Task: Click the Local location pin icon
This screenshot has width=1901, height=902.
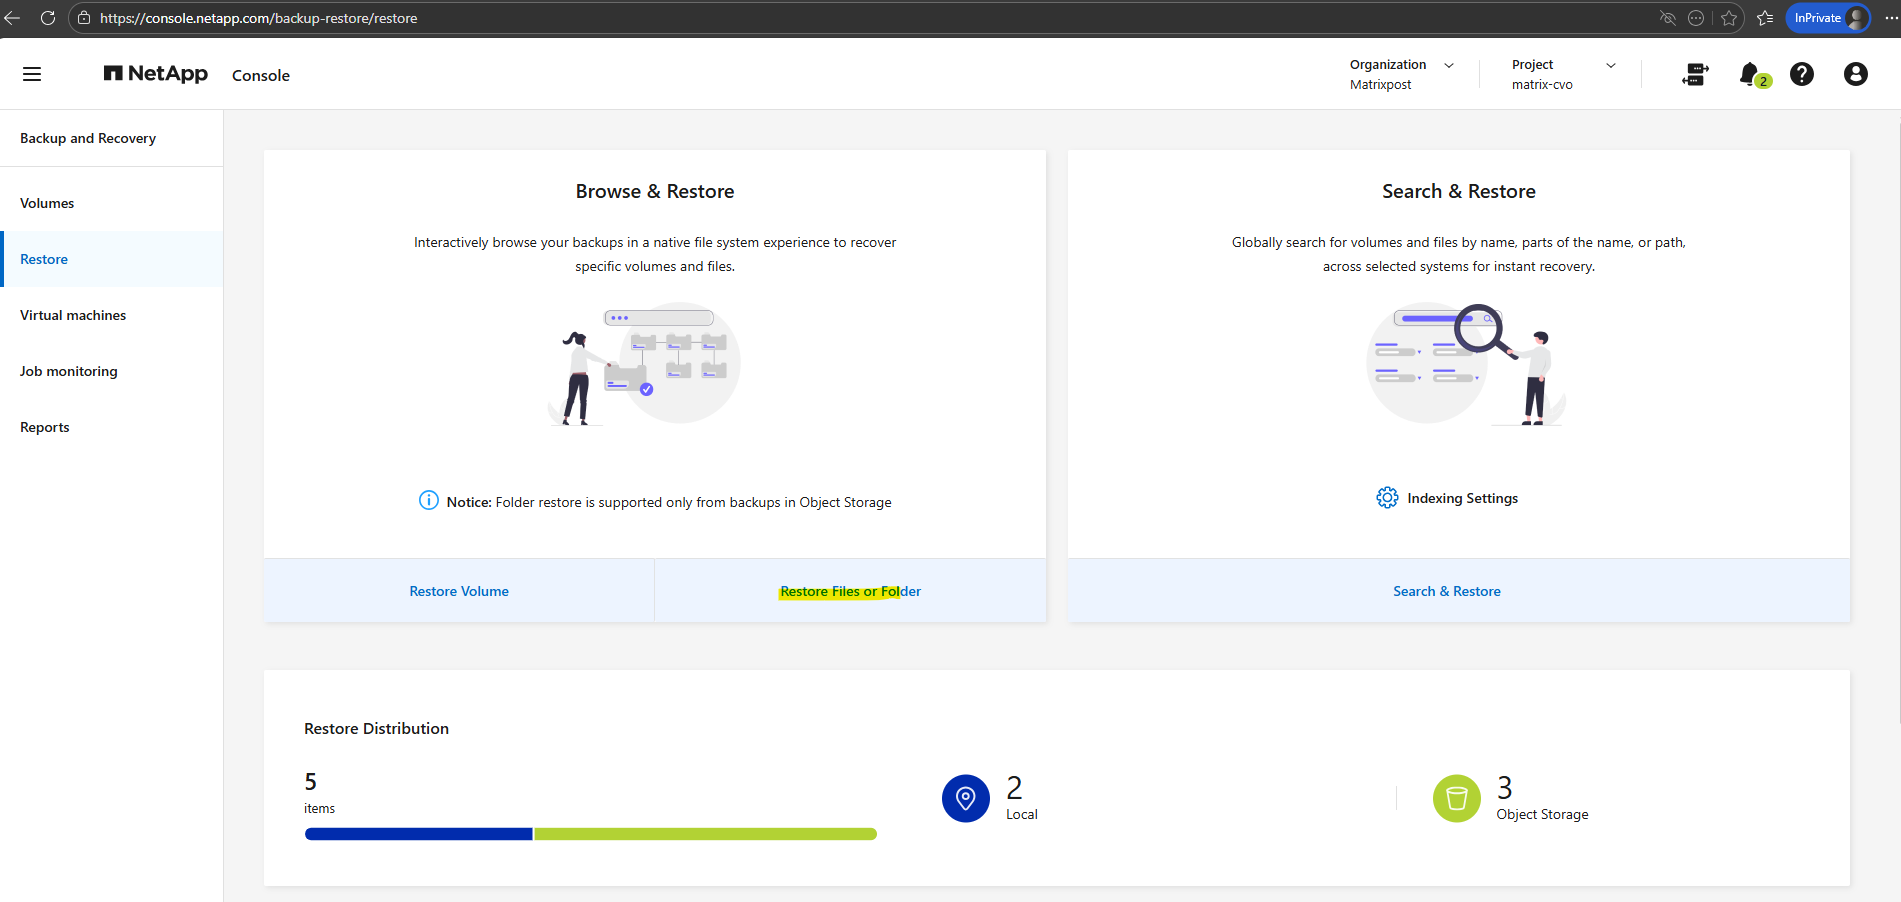Action: [x=965, y=798]
